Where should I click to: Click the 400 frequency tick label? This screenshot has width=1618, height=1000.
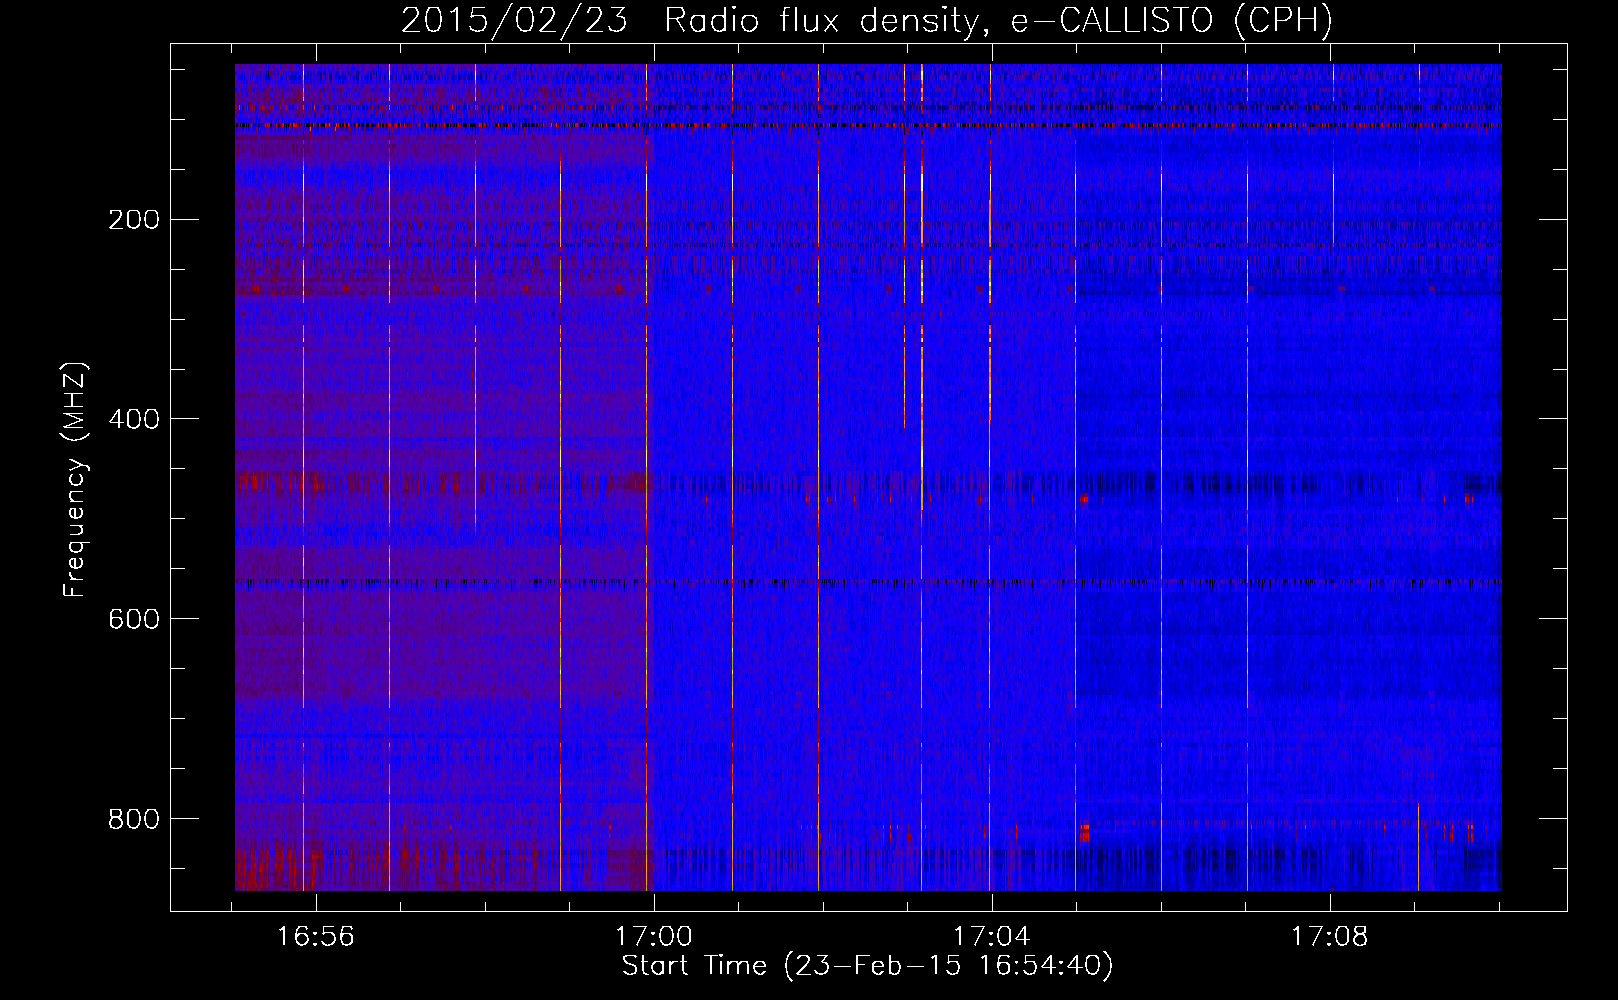click(x=134, y=419)
